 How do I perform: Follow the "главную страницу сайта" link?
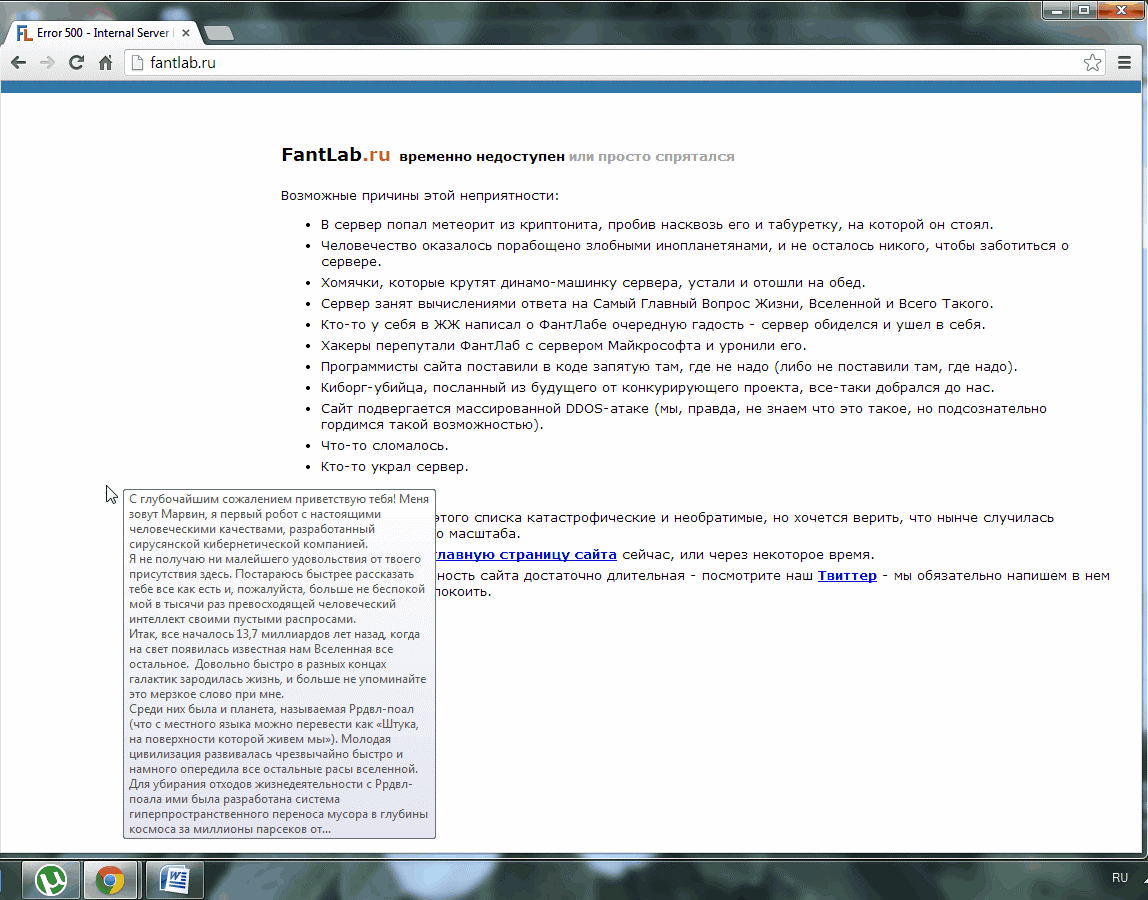pyautogui.click(x=524, y=554)
